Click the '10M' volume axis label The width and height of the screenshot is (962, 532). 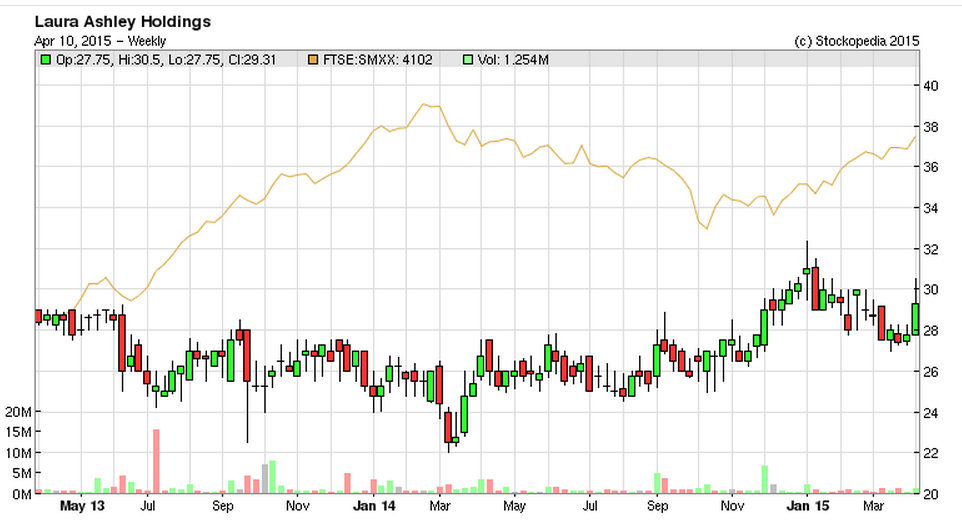[18, 453]
